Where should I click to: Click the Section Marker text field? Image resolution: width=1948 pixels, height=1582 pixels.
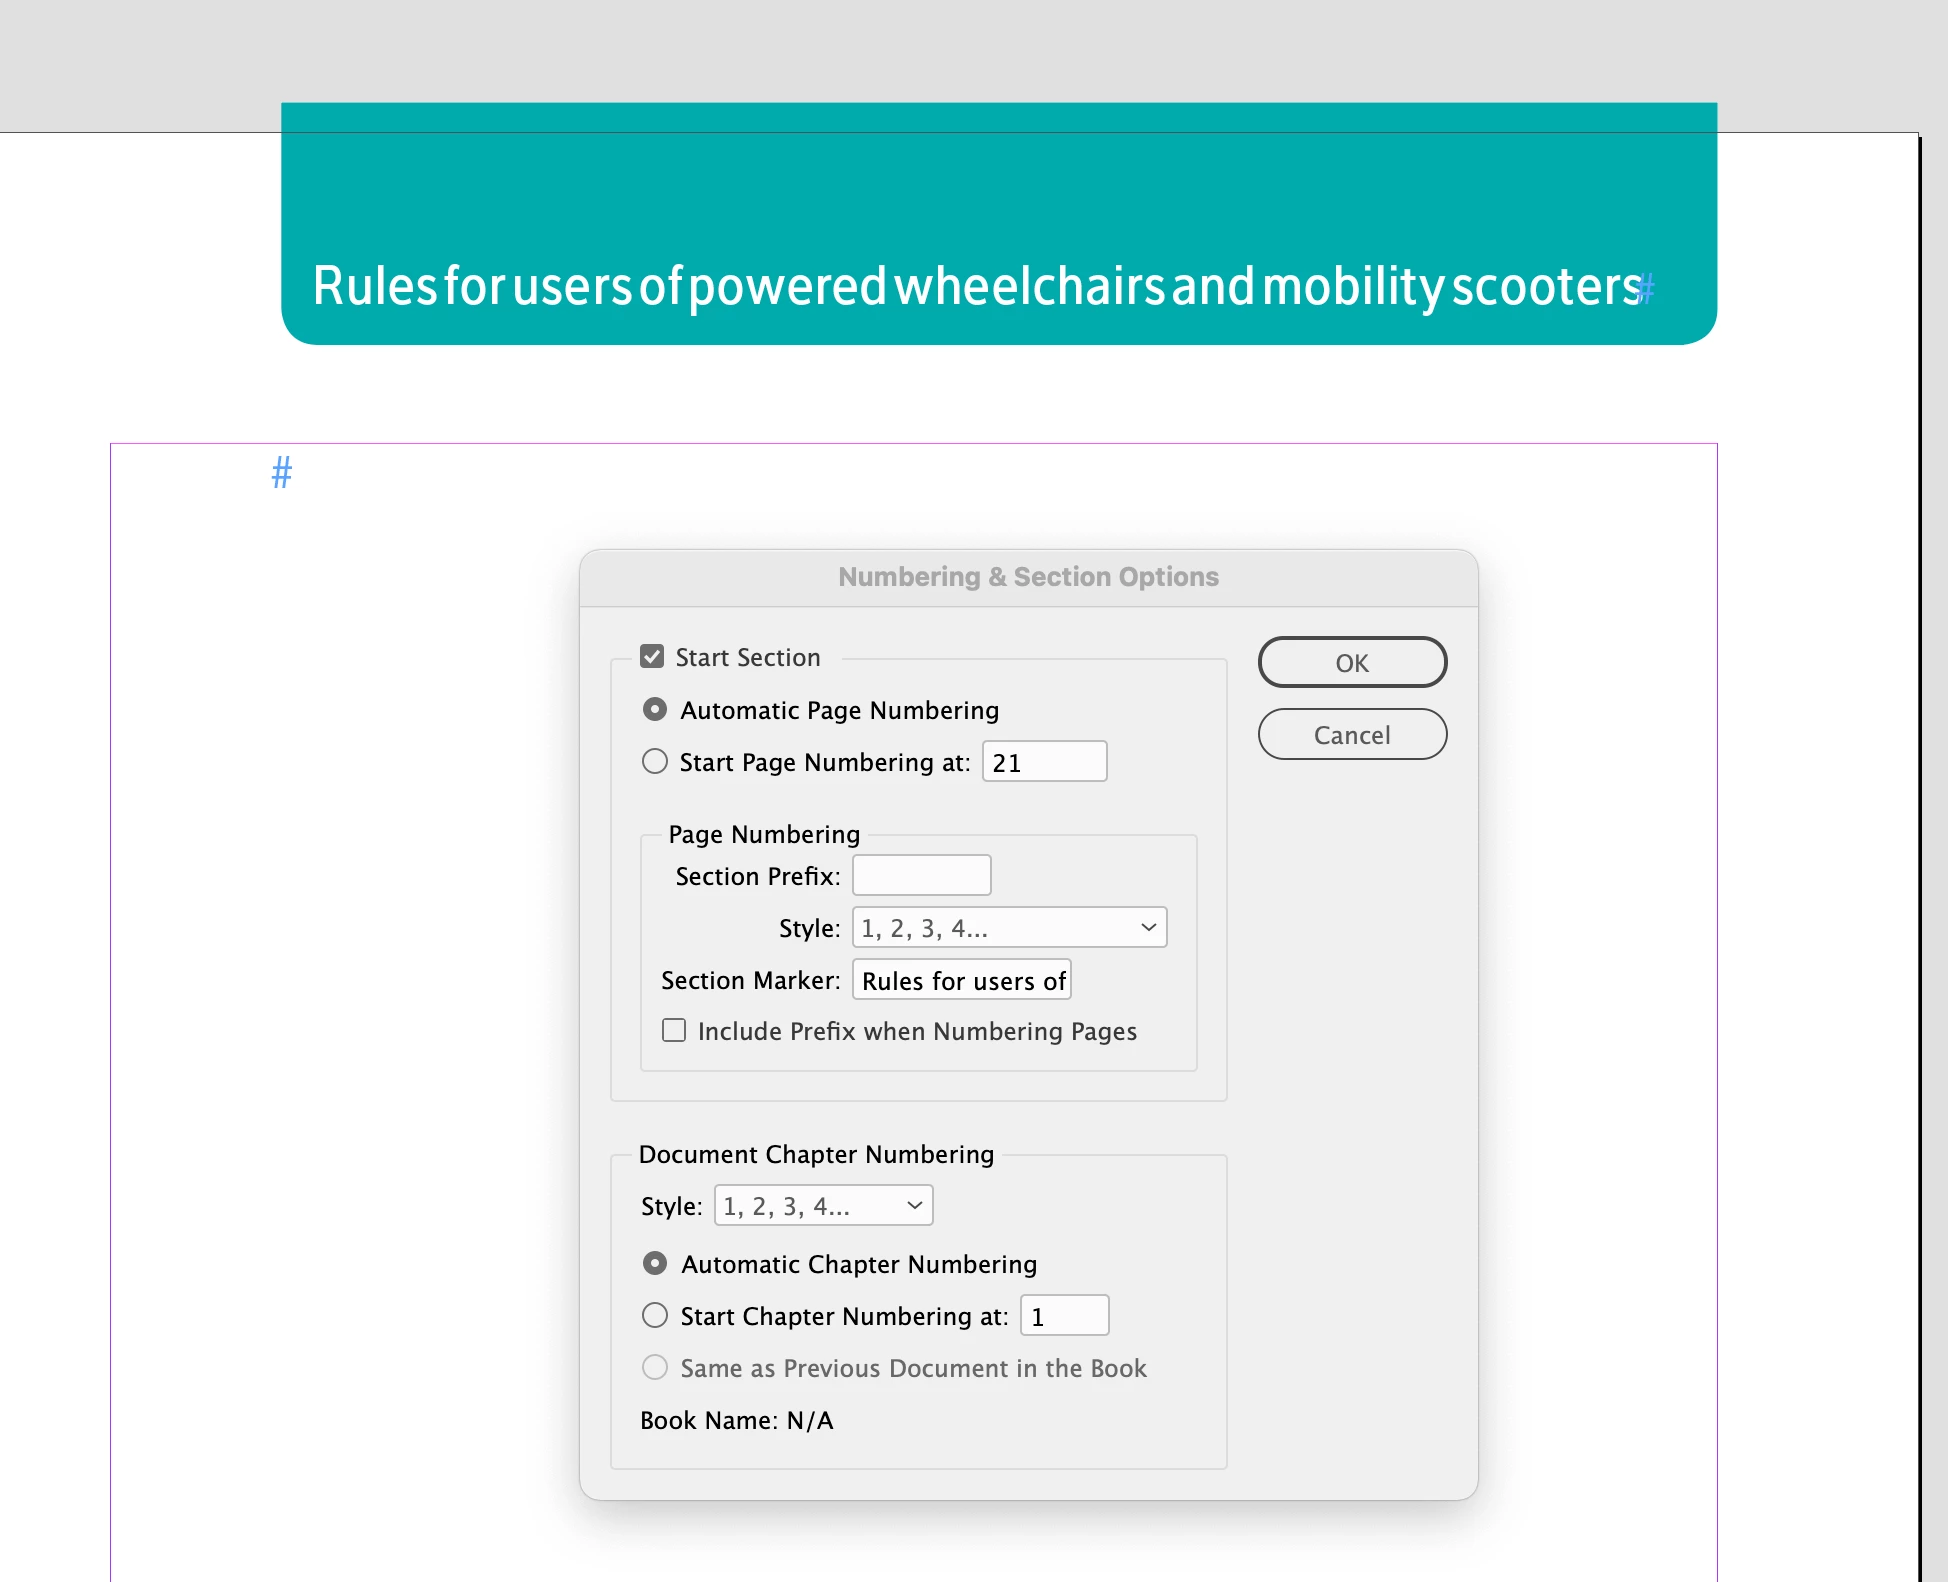pyautogui.click(x=961, y=980)
